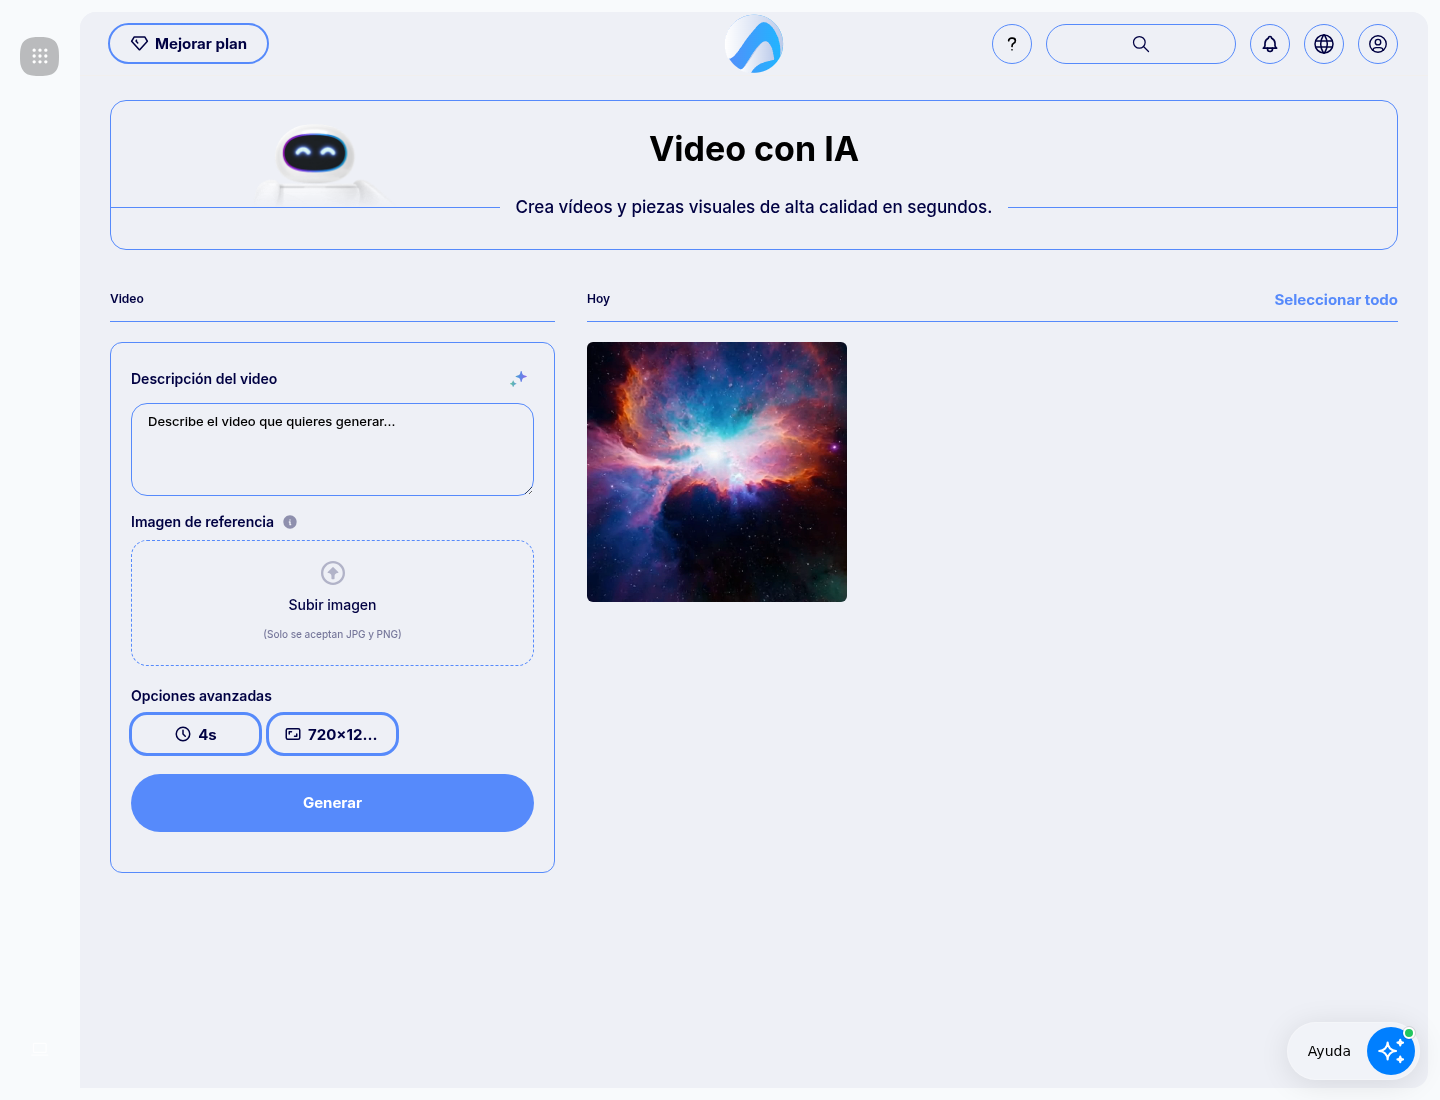This screenshot has width=1440, height=1100.
Task: Click the app logo at top center
Action: click(x=754, y=44)
